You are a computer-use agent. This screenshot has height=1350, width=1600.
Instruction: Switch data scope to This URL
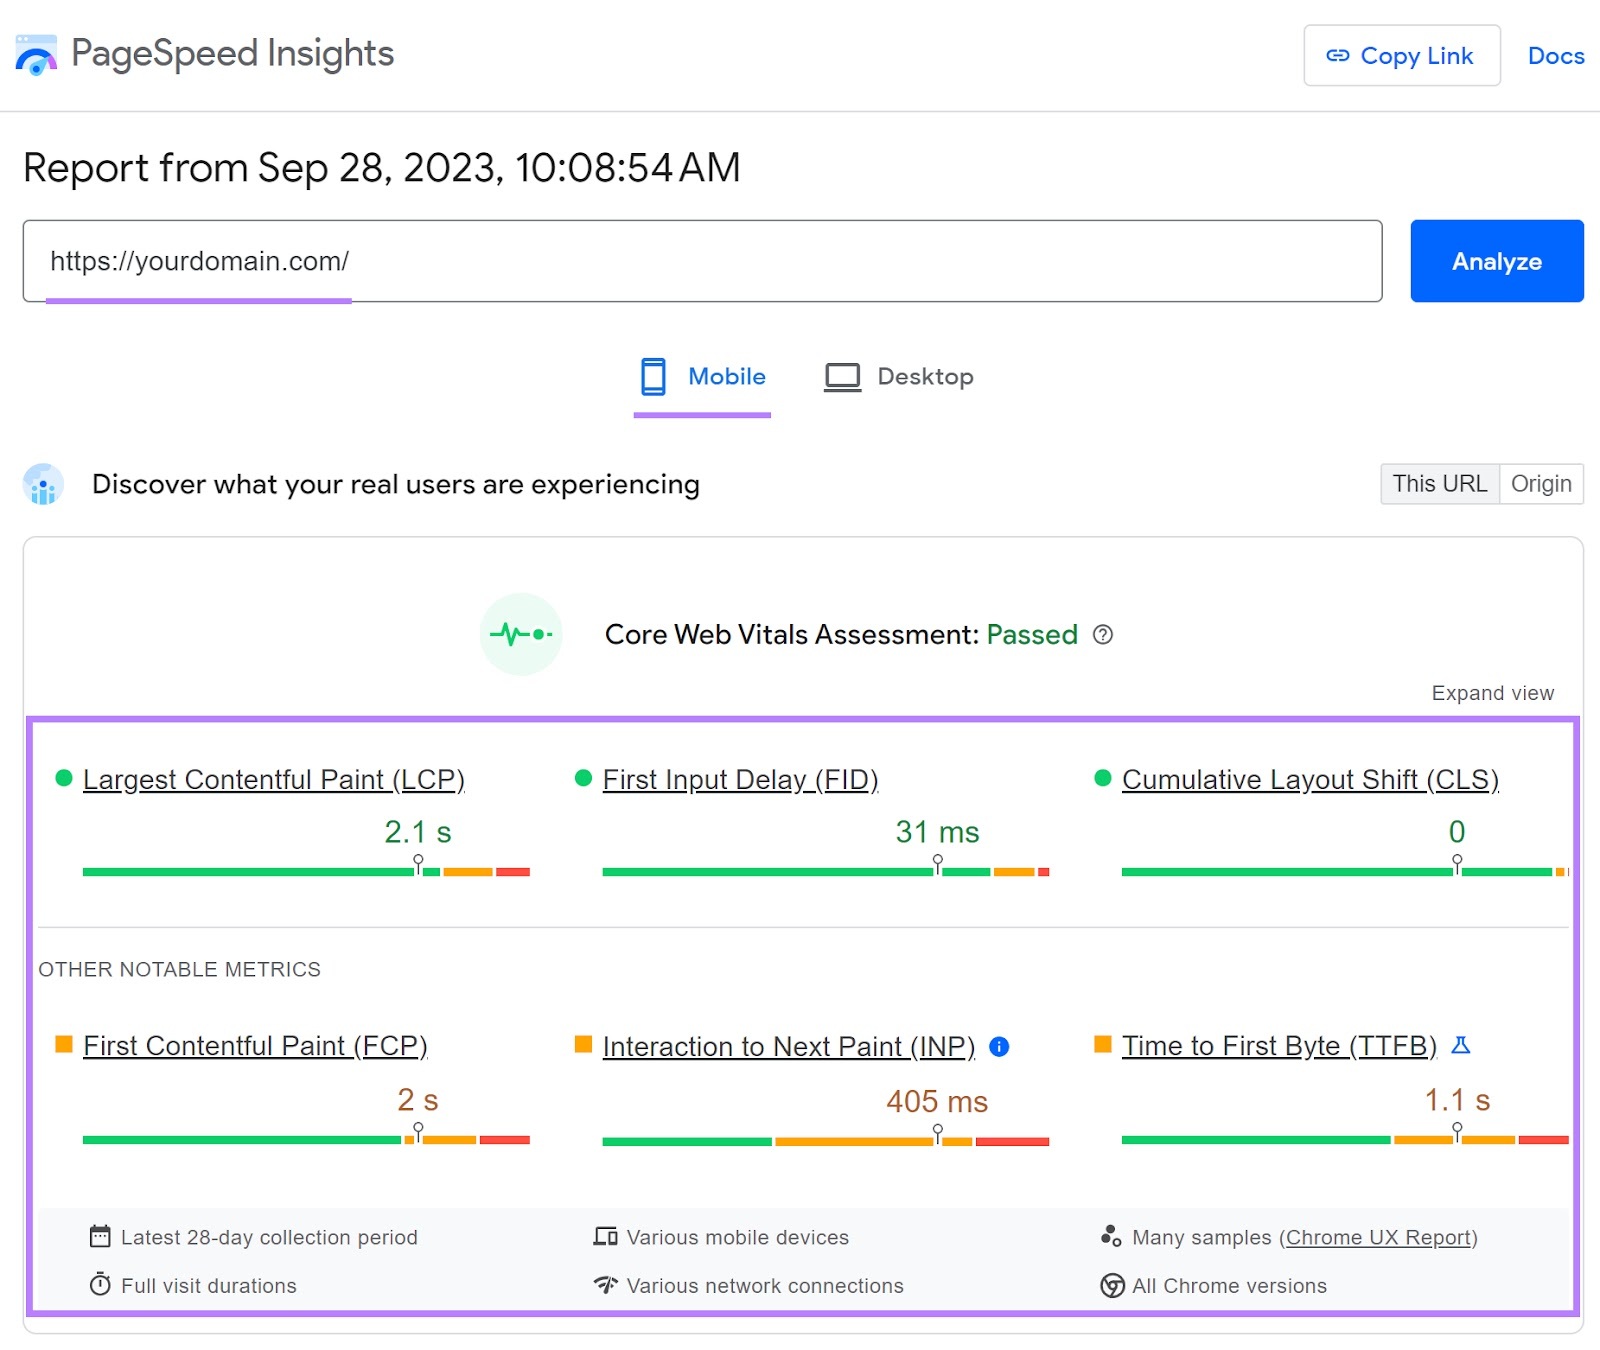click(1439, 483)
